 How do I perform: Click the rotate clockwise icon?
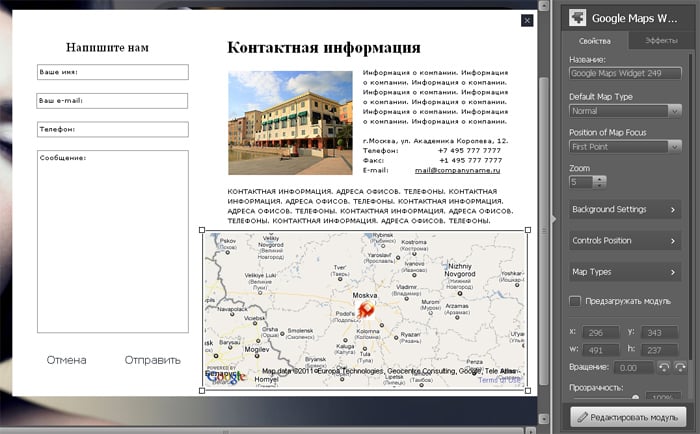point(678,368)
